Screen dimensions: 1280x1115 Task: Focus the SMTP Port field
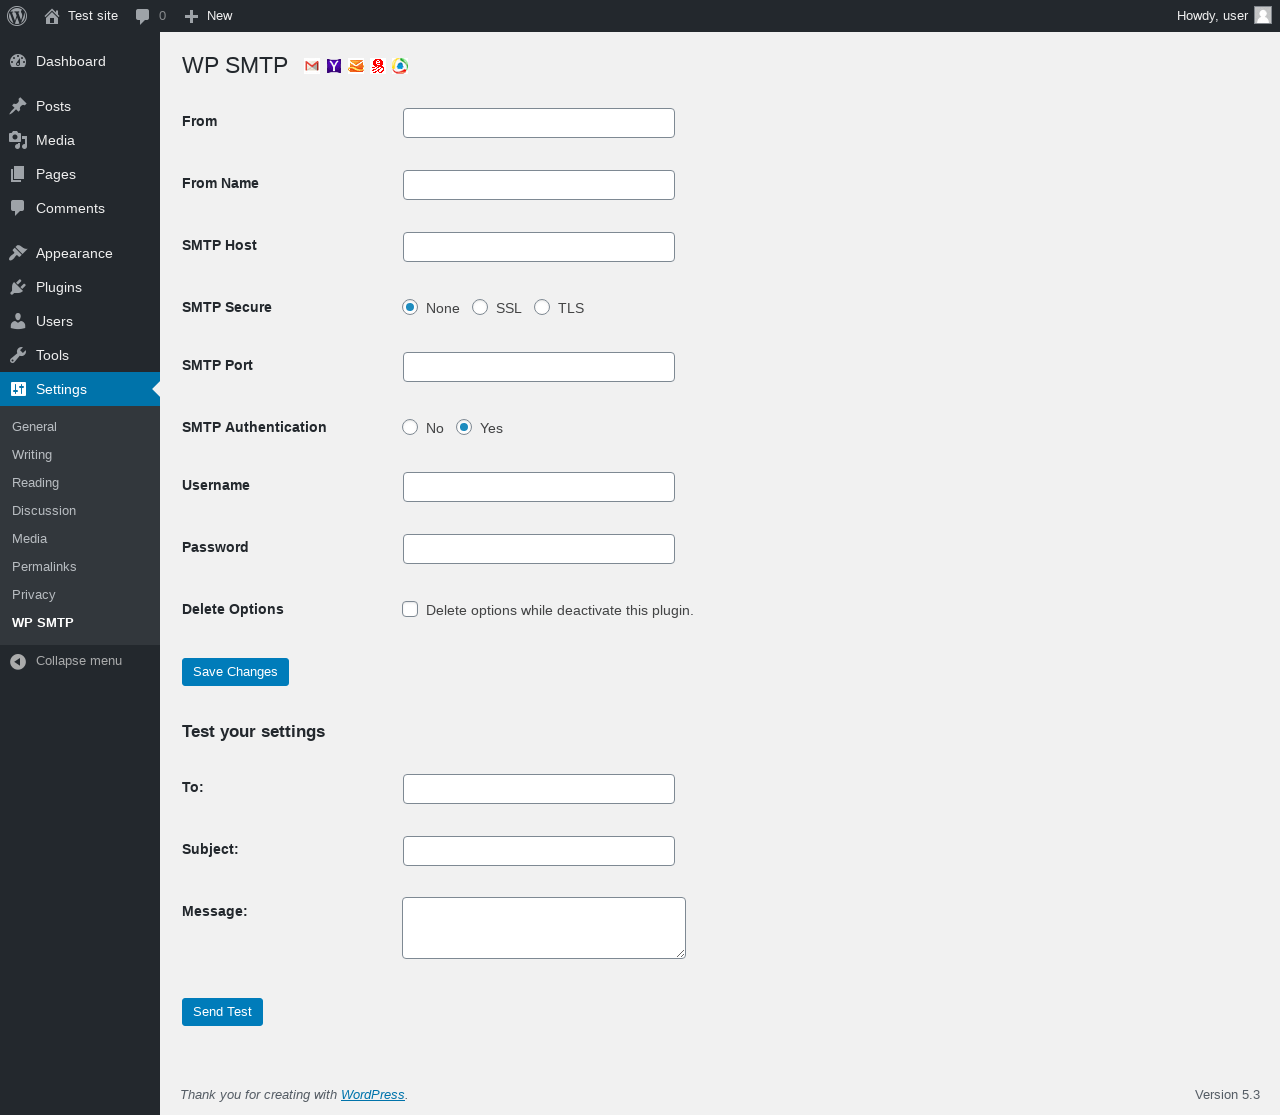tap(539, 367)
